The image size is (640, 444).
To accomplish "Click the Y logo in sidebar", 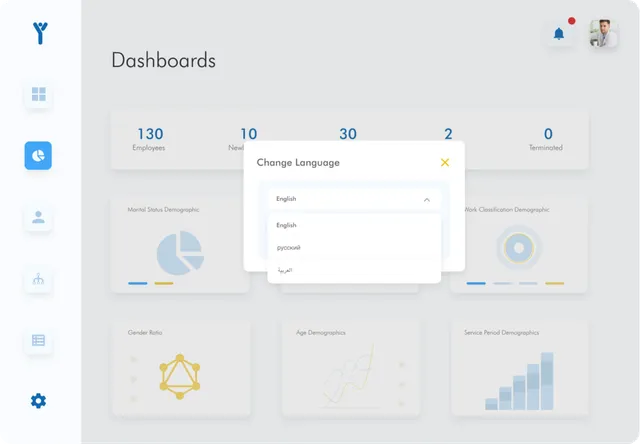I will coord(39,32).
